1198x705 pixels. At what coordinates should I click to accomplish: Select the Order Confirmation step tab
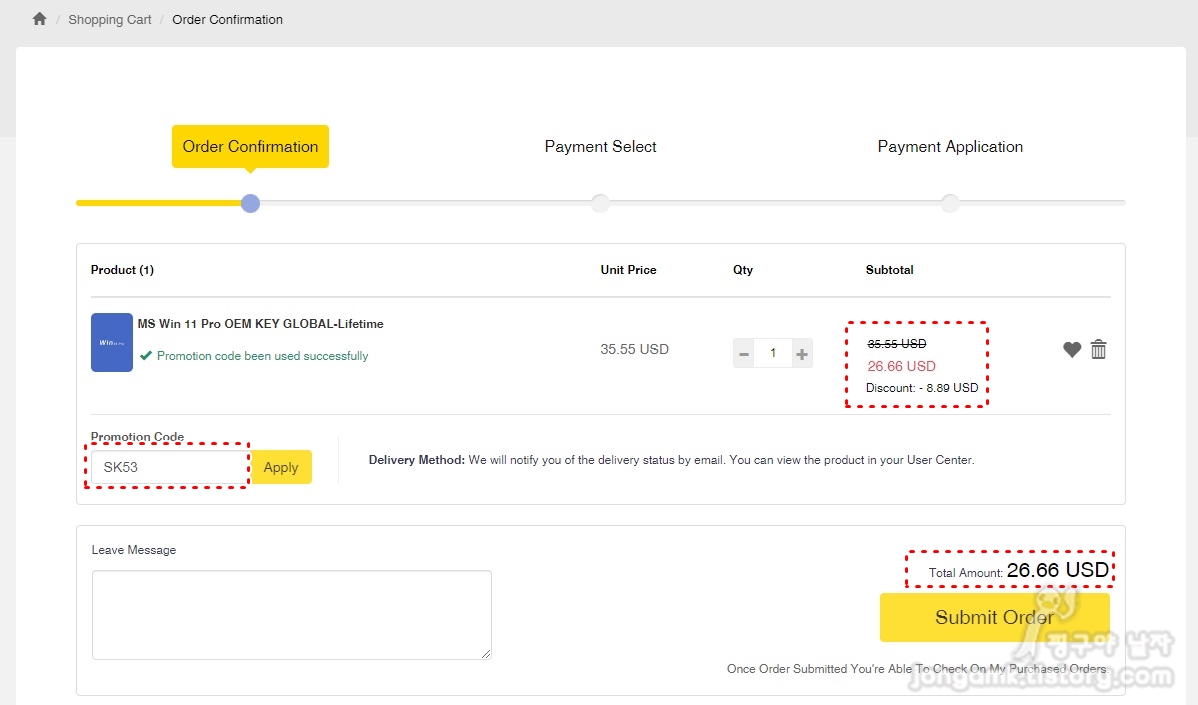[x=251, y=147]
